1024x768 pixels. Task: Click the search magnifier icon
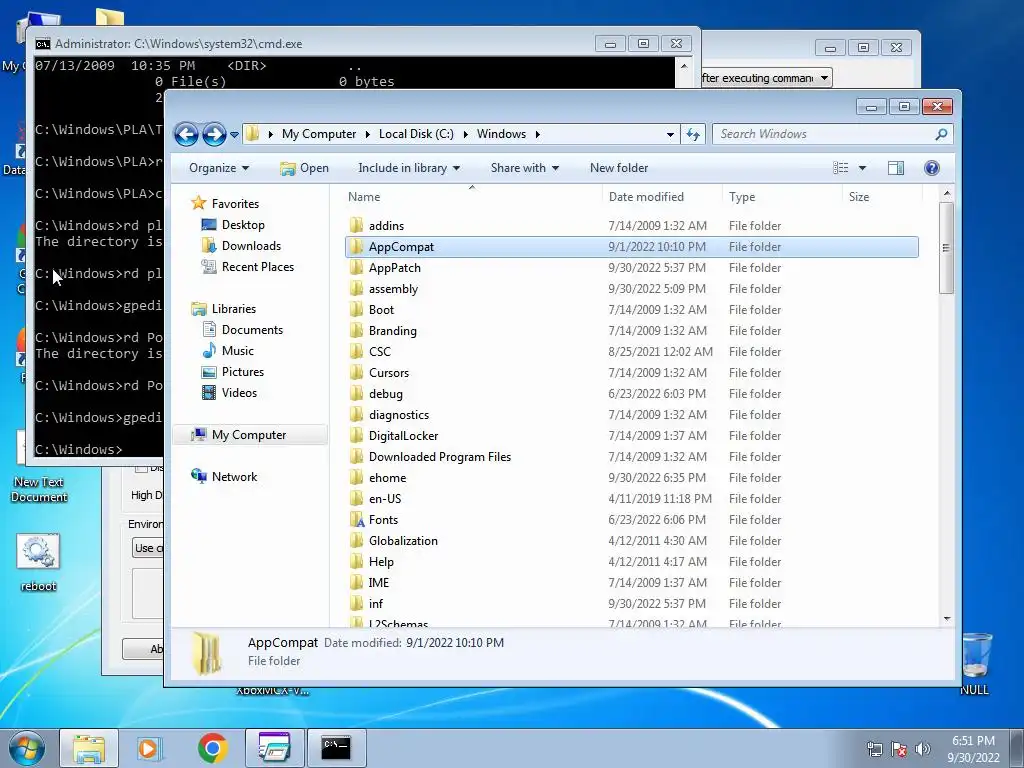click(x=941, y=134)
